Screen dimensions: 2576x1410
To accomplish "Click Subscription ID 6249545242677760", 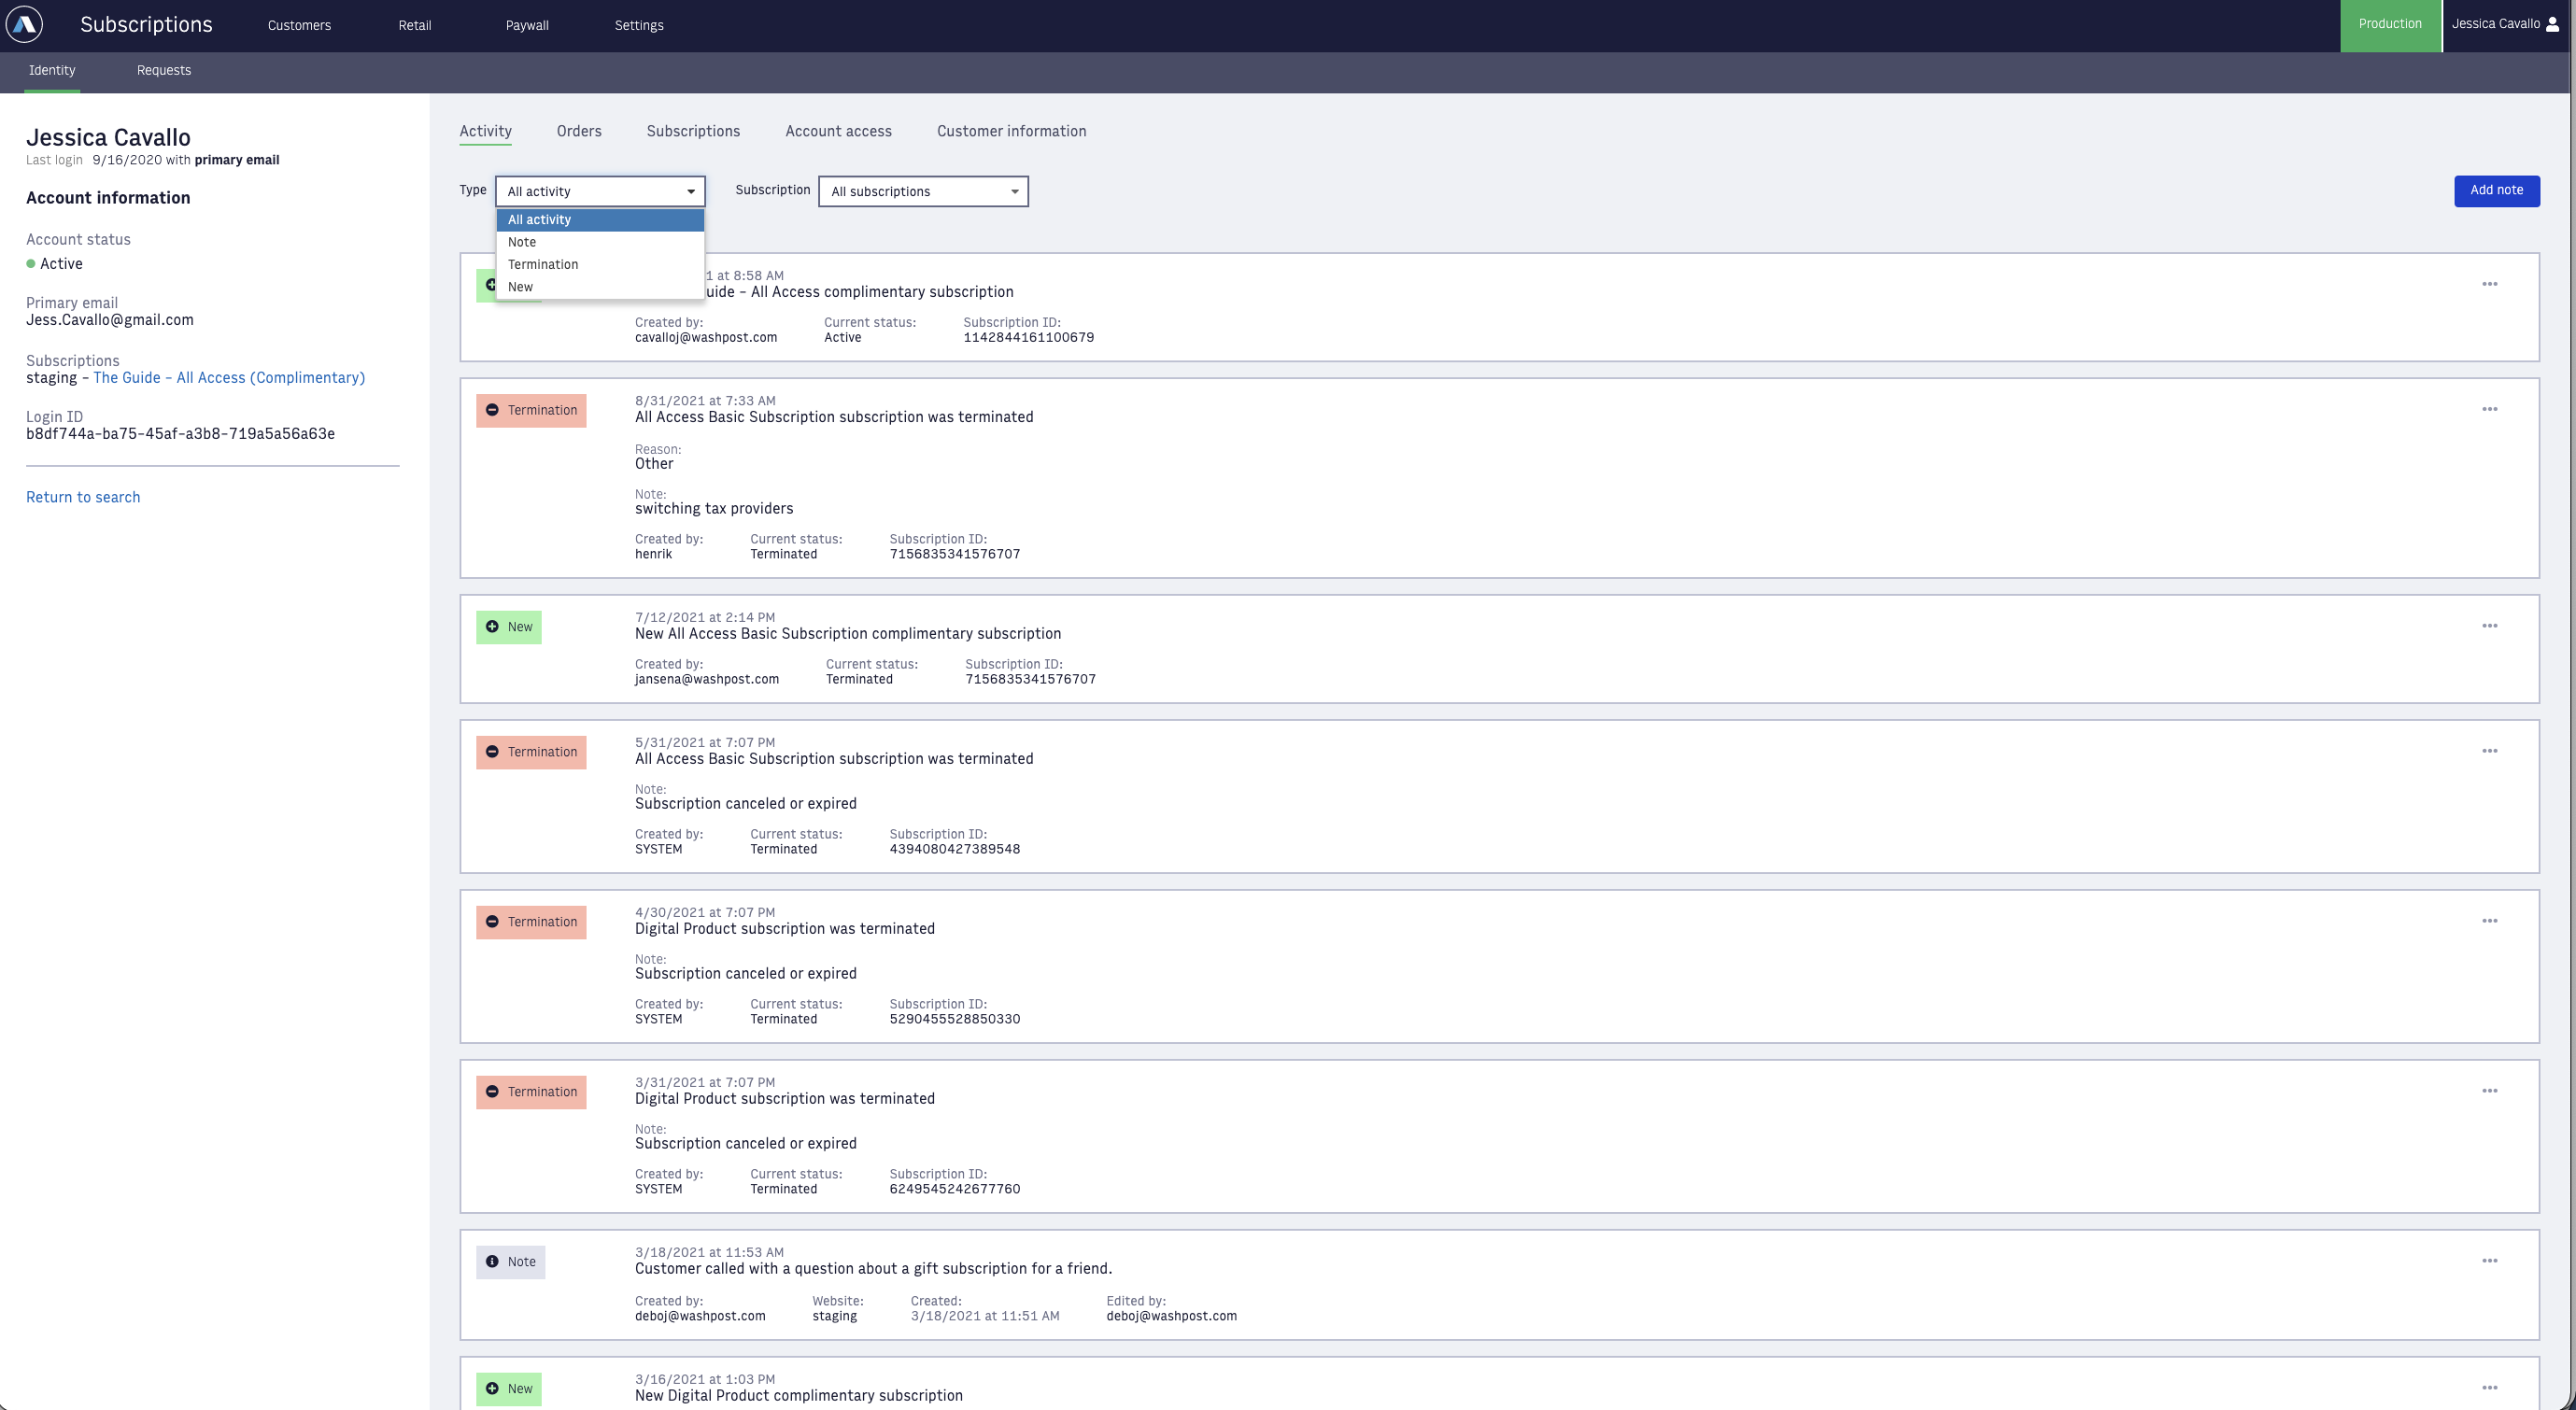I will [x=954, y=1189].
